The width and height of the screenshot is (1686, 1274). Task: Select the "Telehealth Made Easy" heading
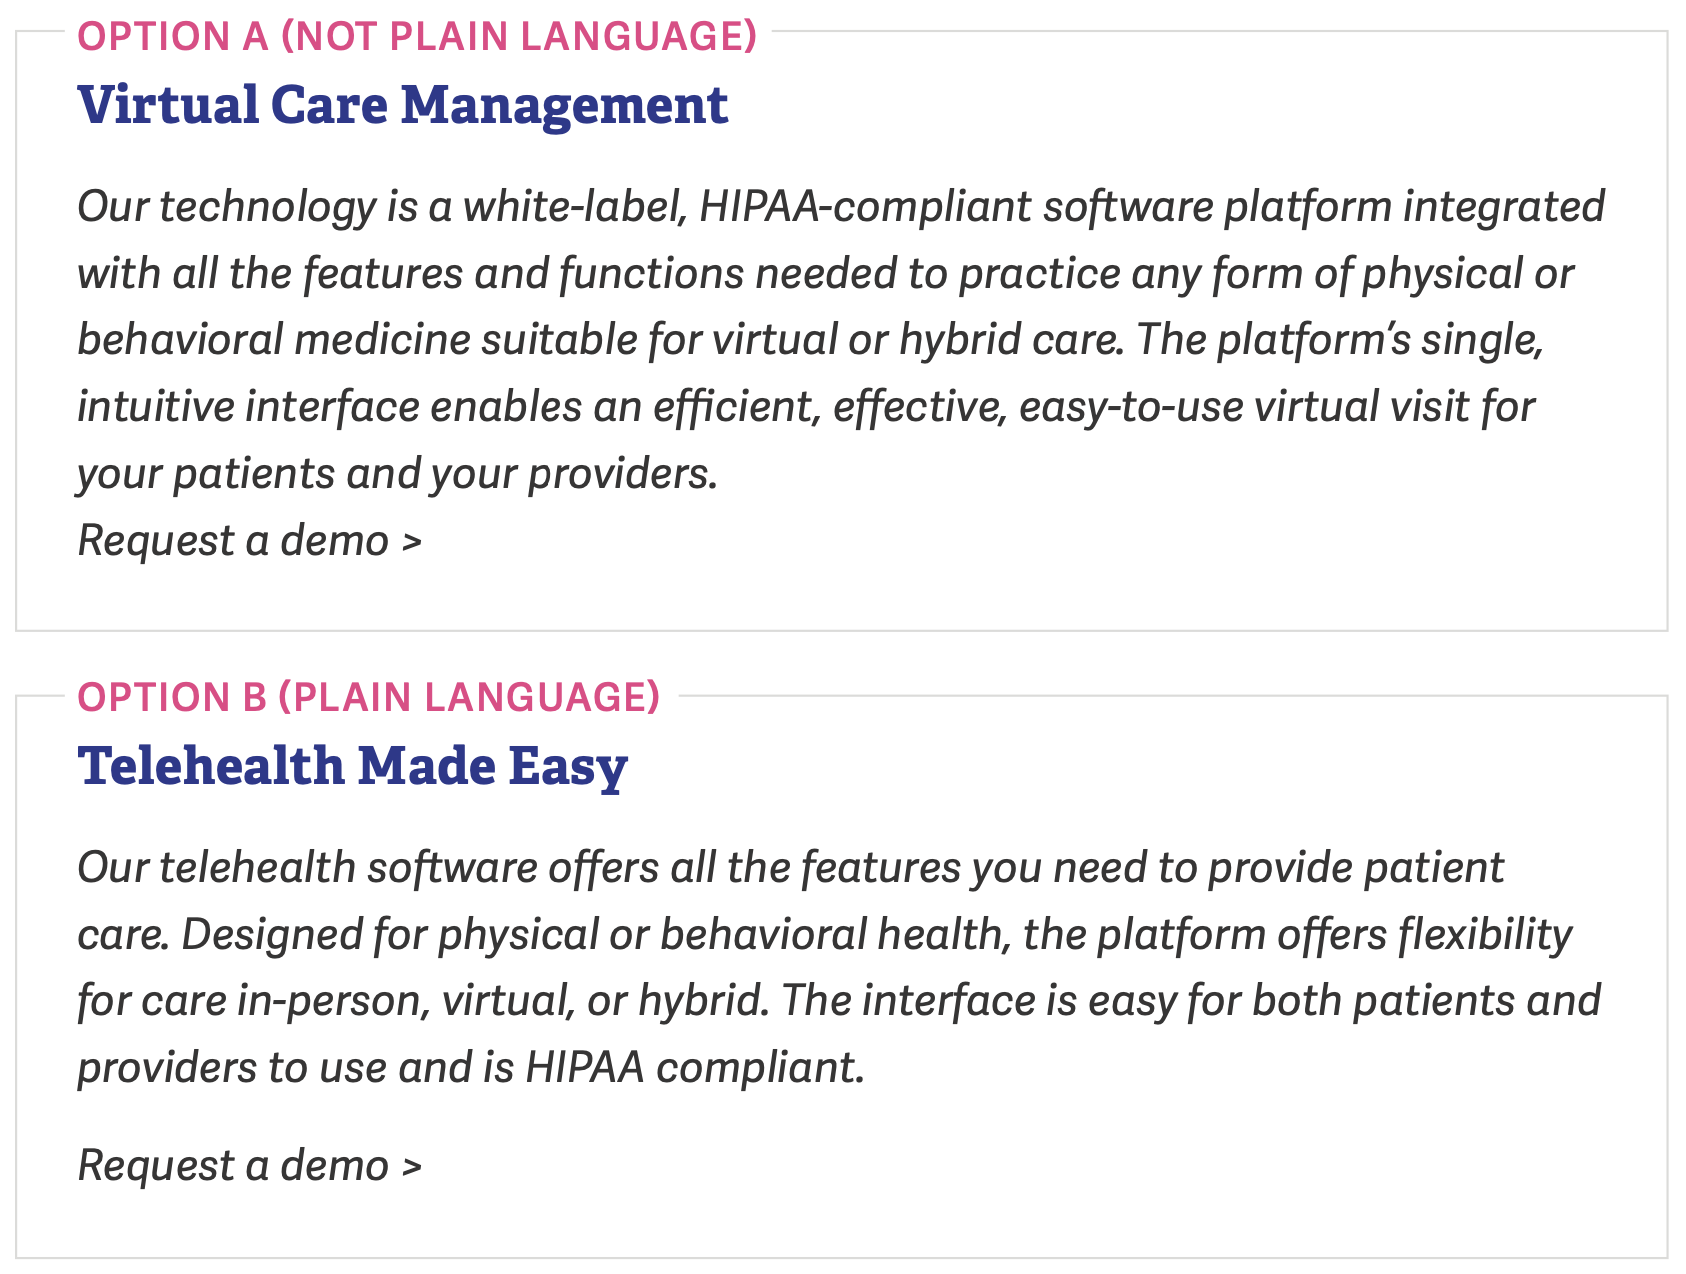click(x=352, y=766)
